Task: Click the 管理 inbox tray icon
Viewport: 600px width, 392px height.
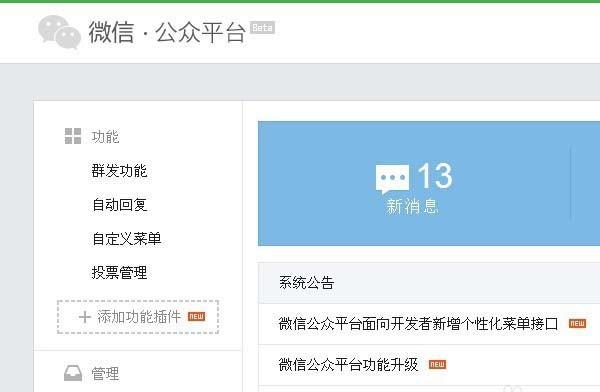Action: (73, 373)
